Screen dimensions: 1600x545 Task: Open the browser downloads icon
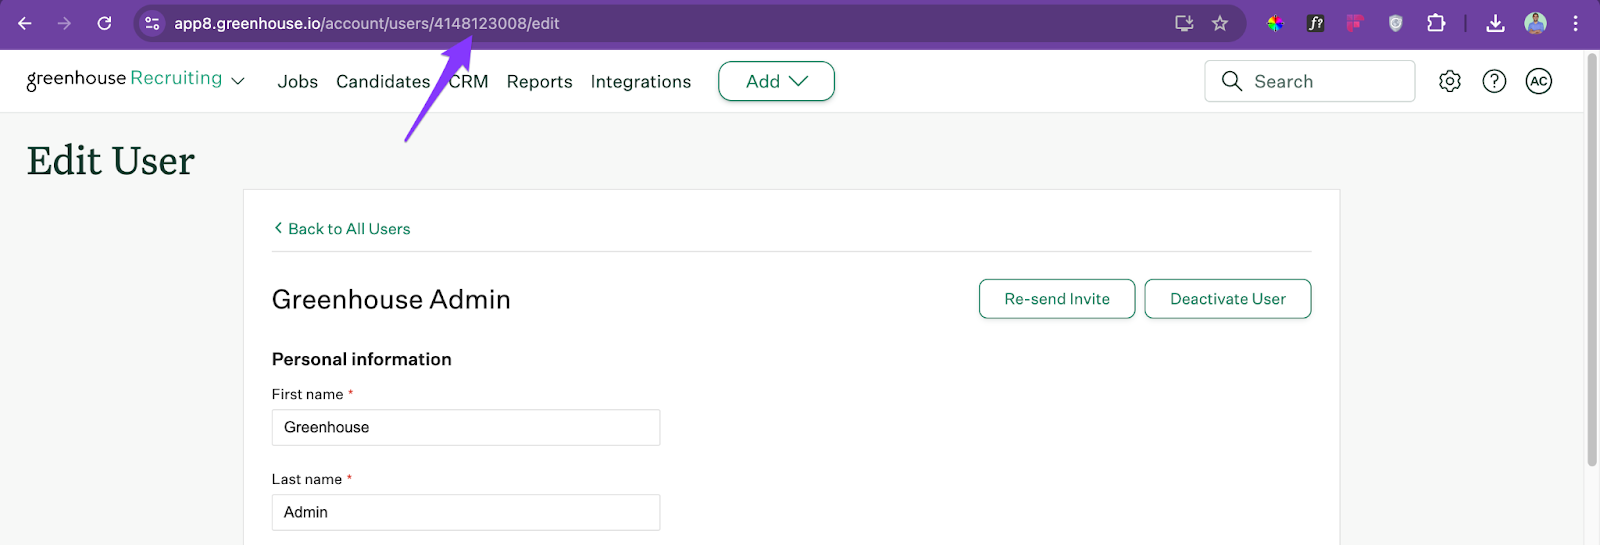tap(1495, 23)
